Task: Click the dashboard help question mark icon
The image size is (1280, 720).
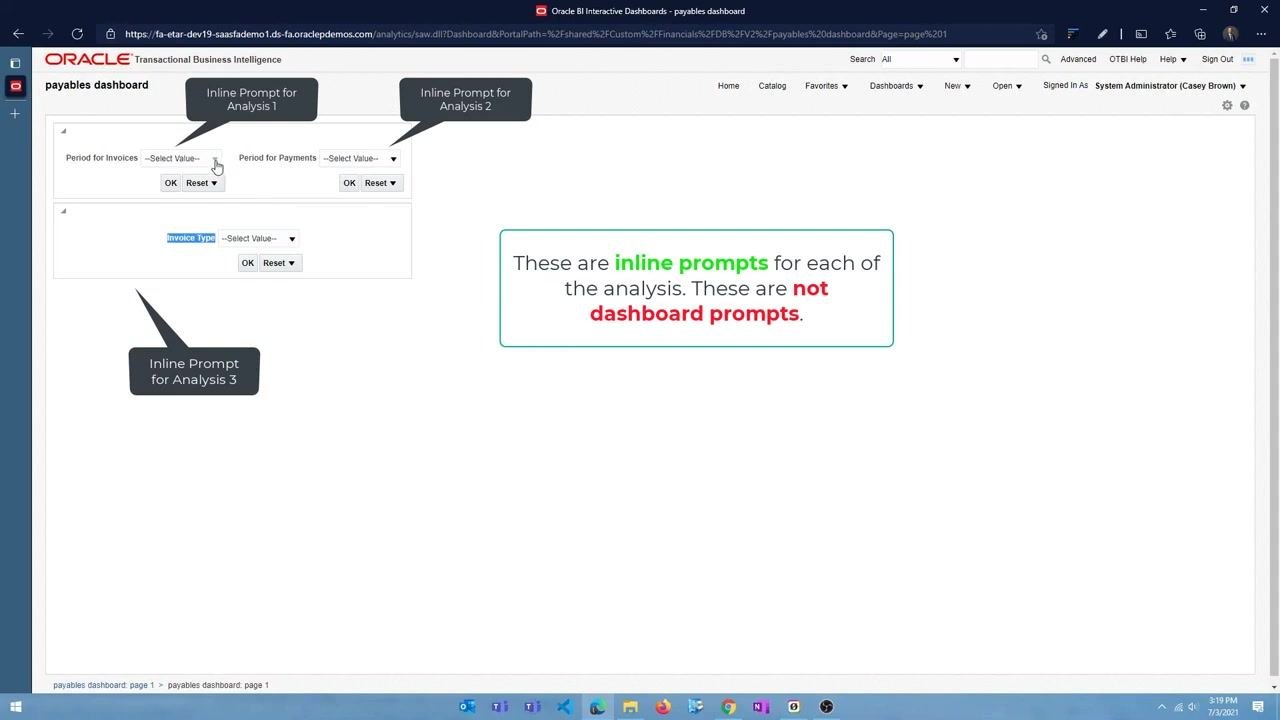Action: coord(1245,105)
